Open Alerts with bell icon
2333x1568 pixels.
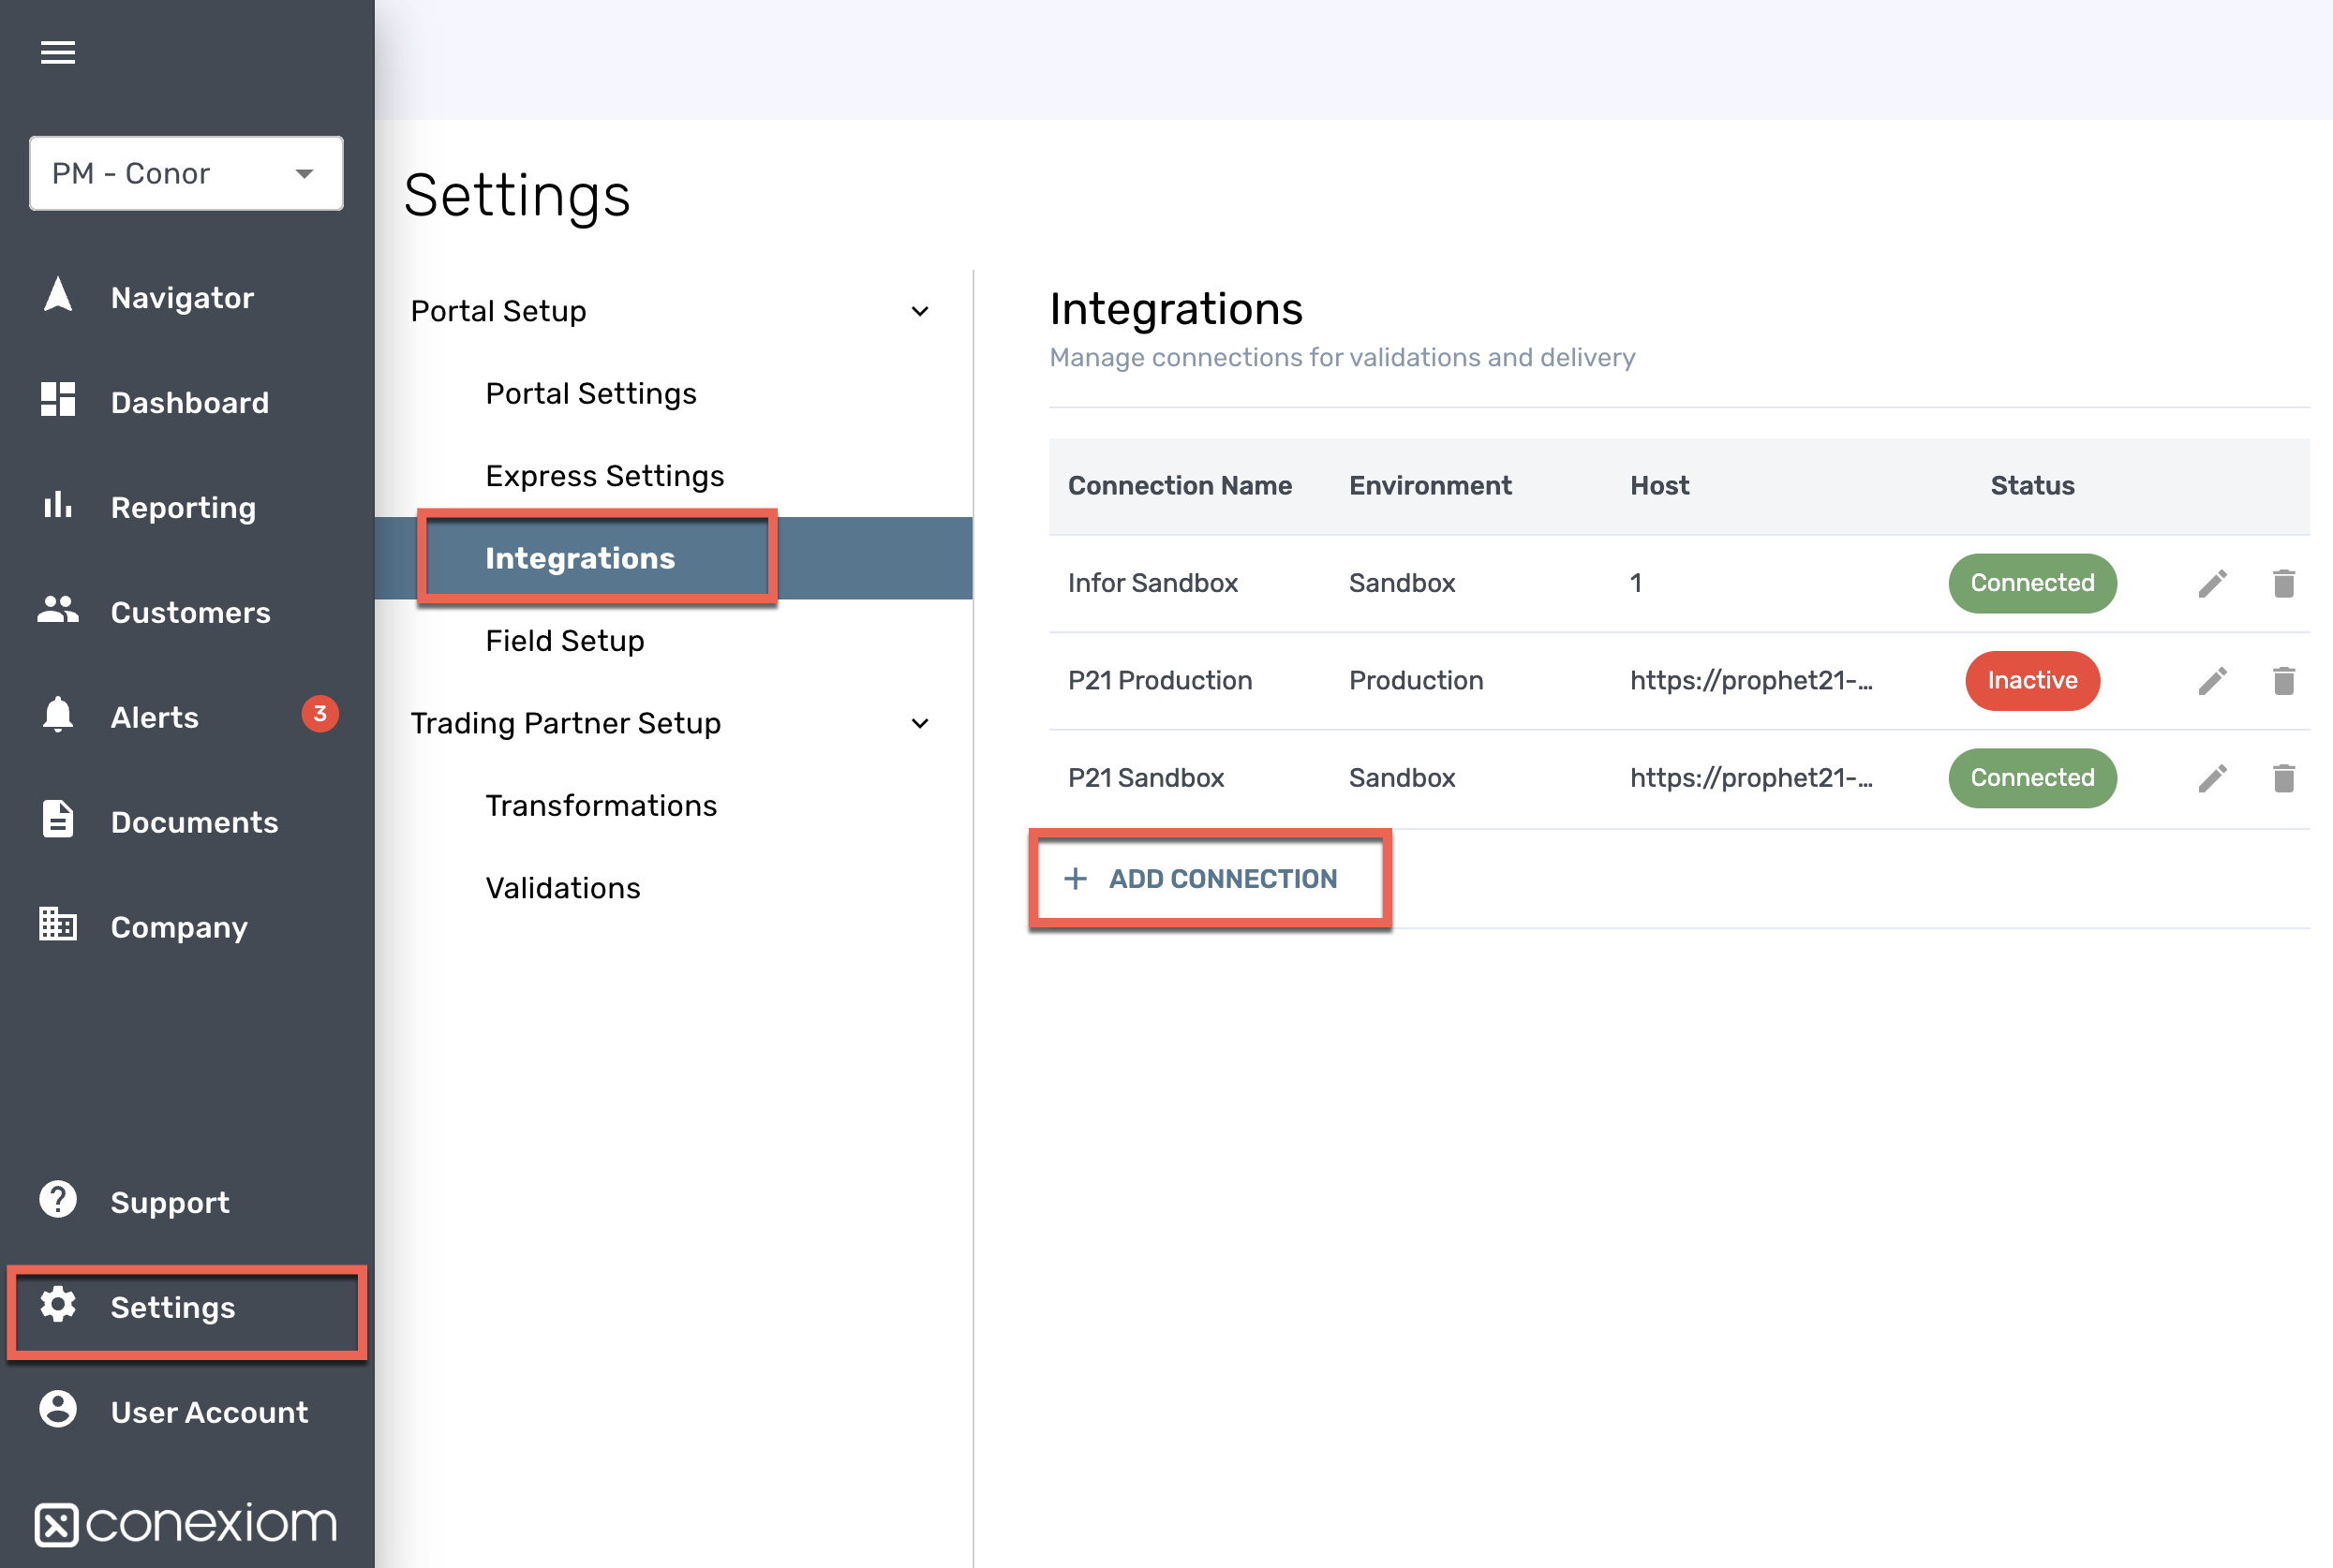[155, 717]
